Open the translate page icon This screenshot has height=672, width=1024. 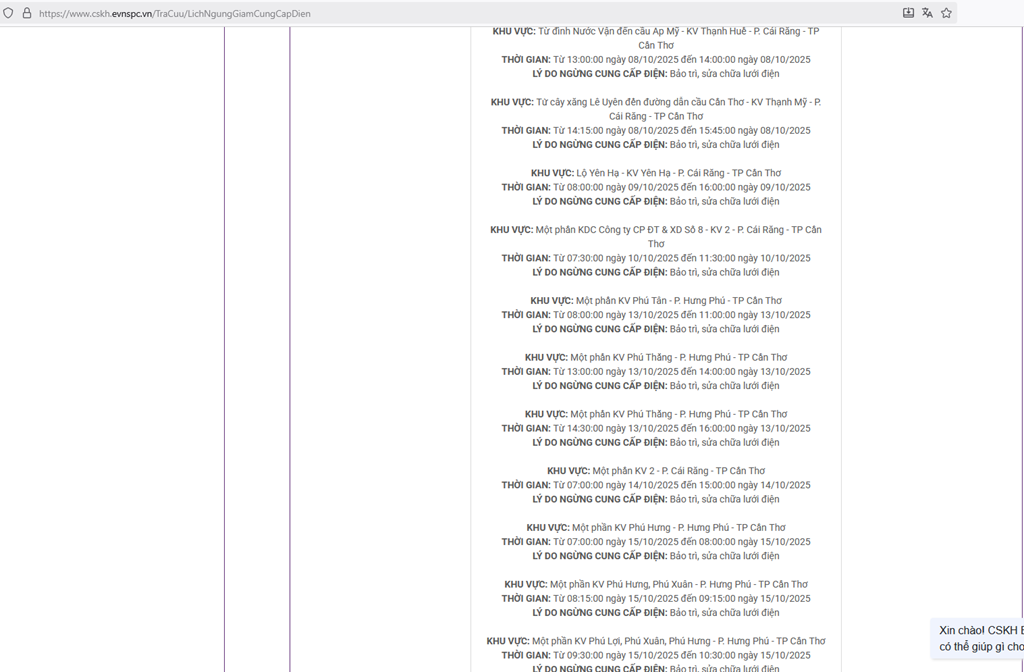tap(927, 13)
